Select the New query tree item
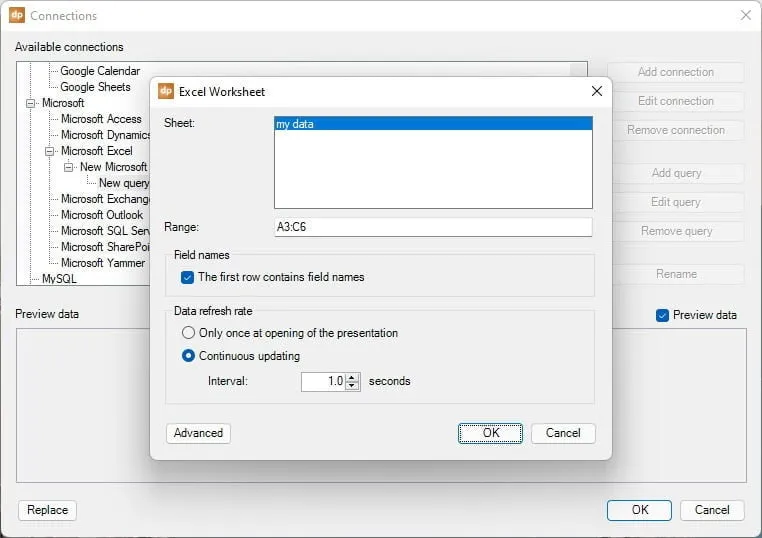This screenshot has width=762, height=538. 124,183
